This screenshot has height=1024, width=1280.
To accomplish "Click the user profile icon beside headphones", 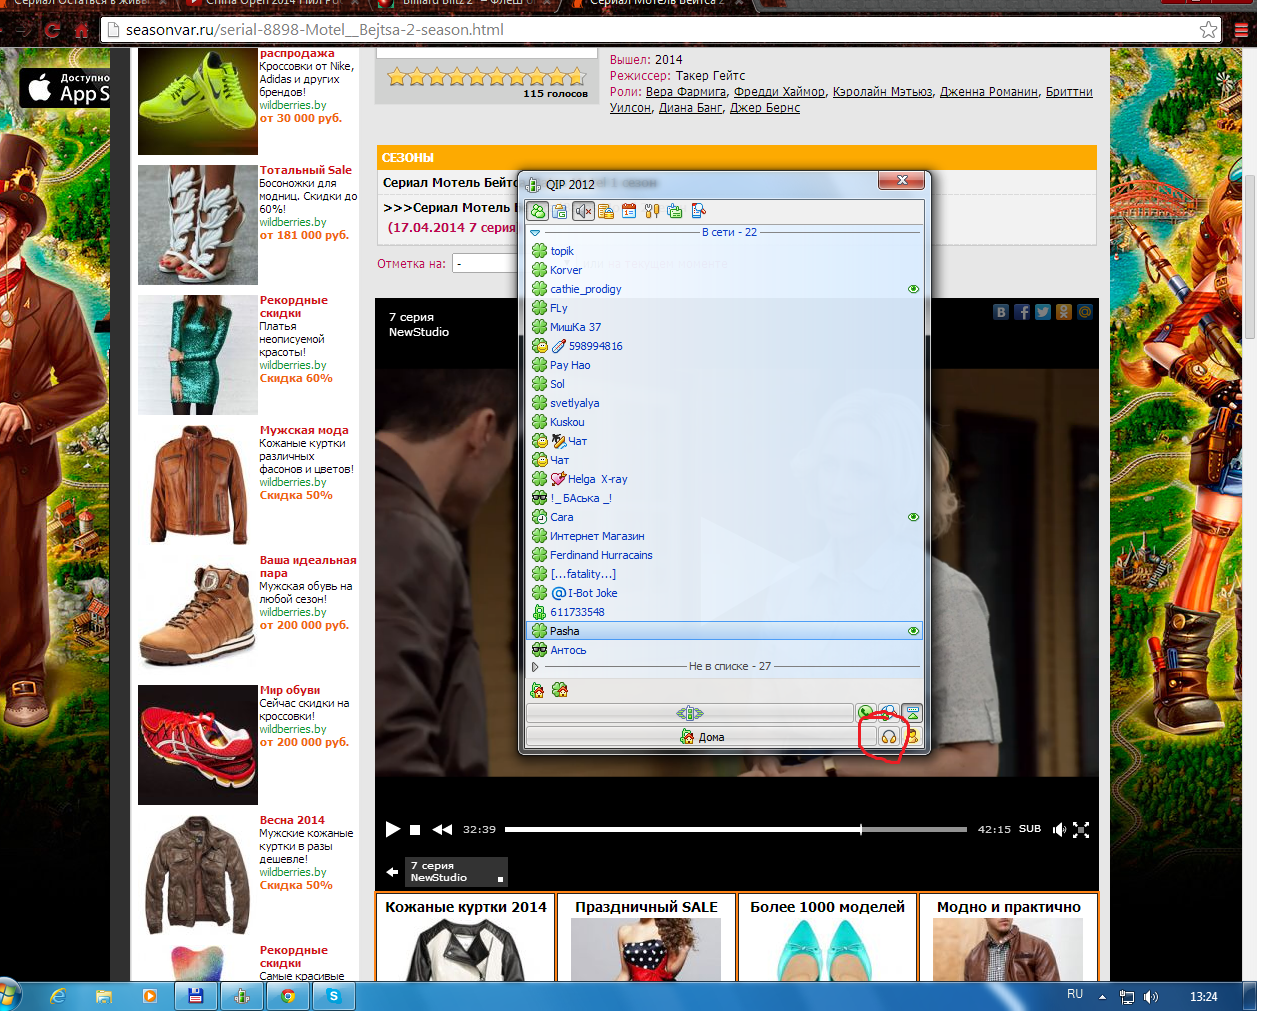I will [x=912, y=737].
